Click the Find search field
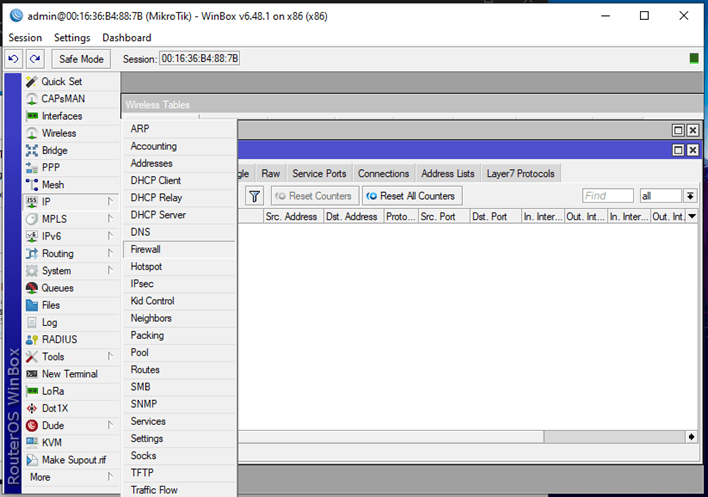 coord(608,196)
